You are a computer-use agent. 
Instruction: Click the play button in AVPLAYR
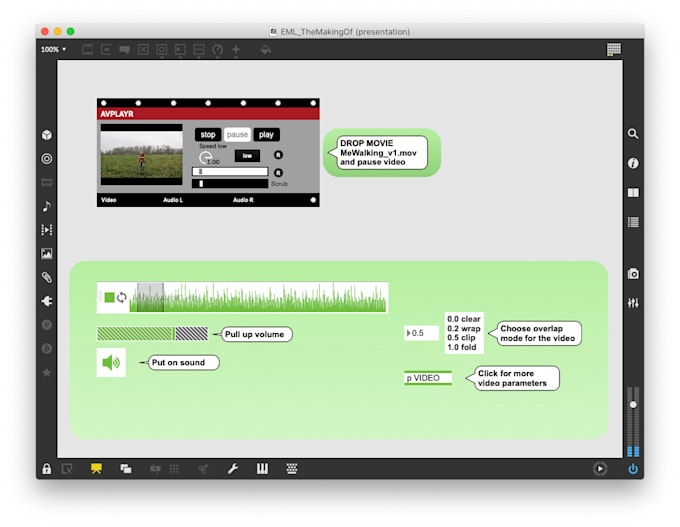266,135
